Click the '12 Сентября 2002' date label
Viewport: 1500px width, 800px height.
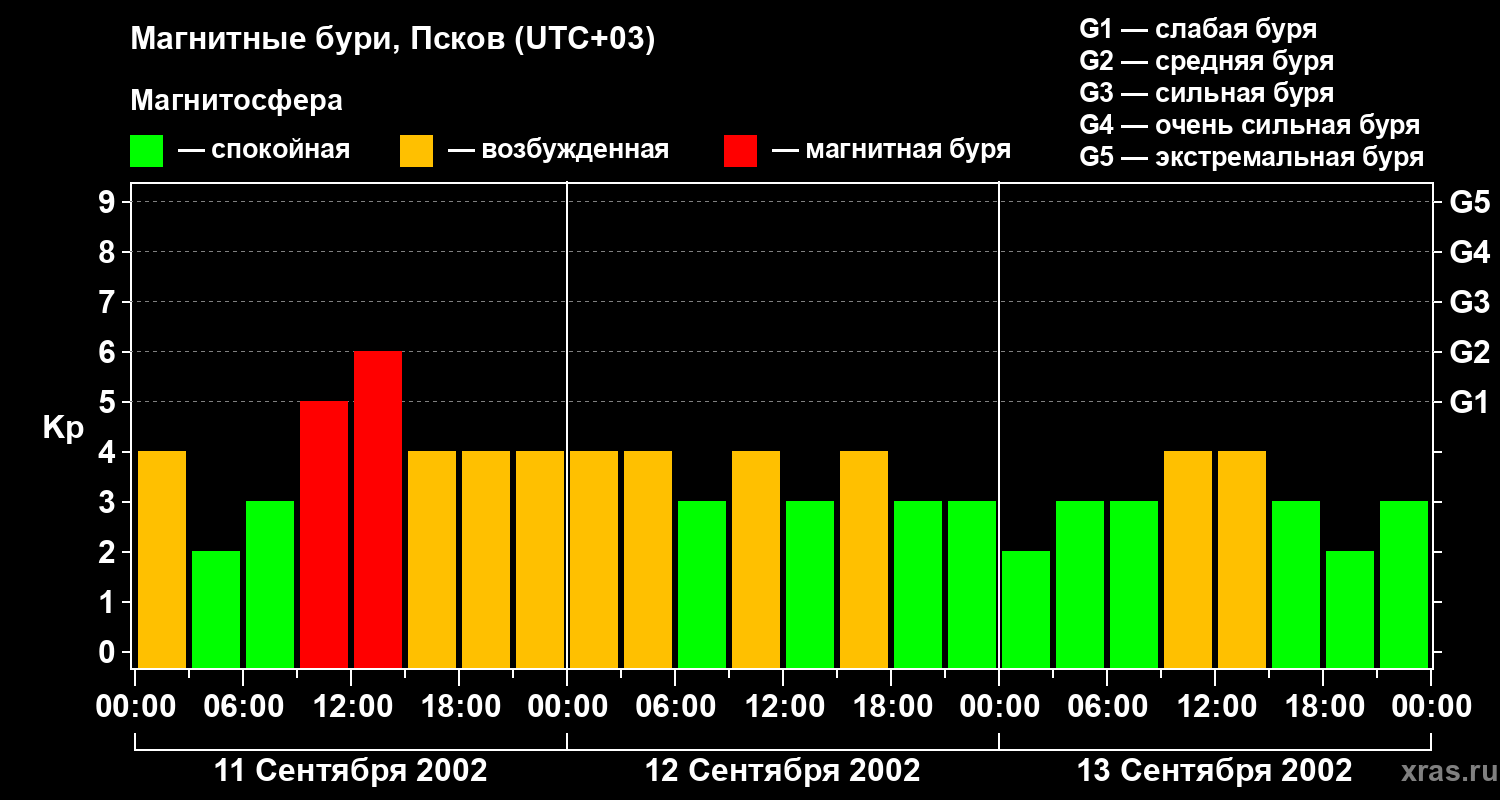(x=783, y=771)
